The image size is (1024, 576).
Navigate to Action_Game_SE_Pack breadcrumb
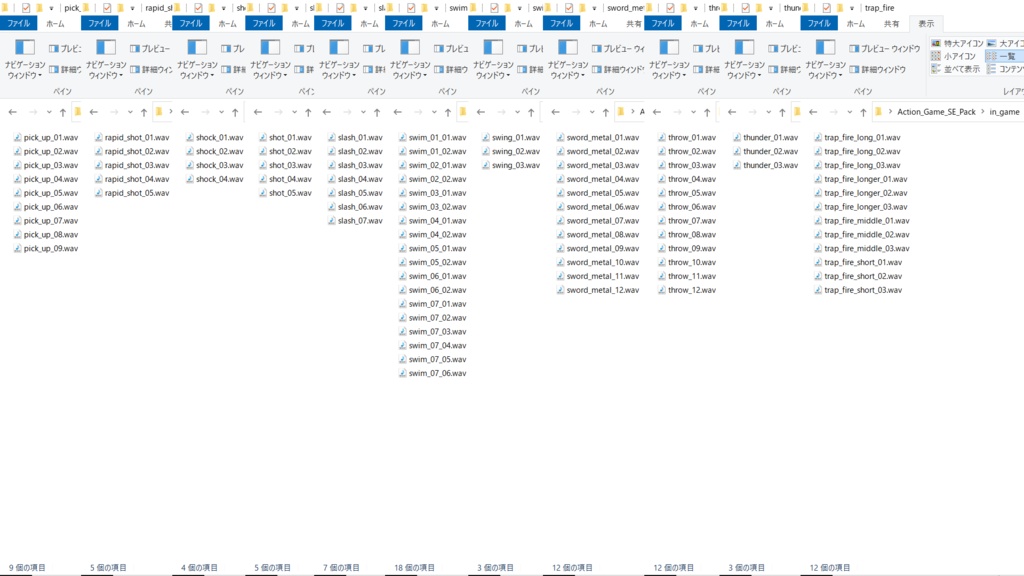[936, 112]
